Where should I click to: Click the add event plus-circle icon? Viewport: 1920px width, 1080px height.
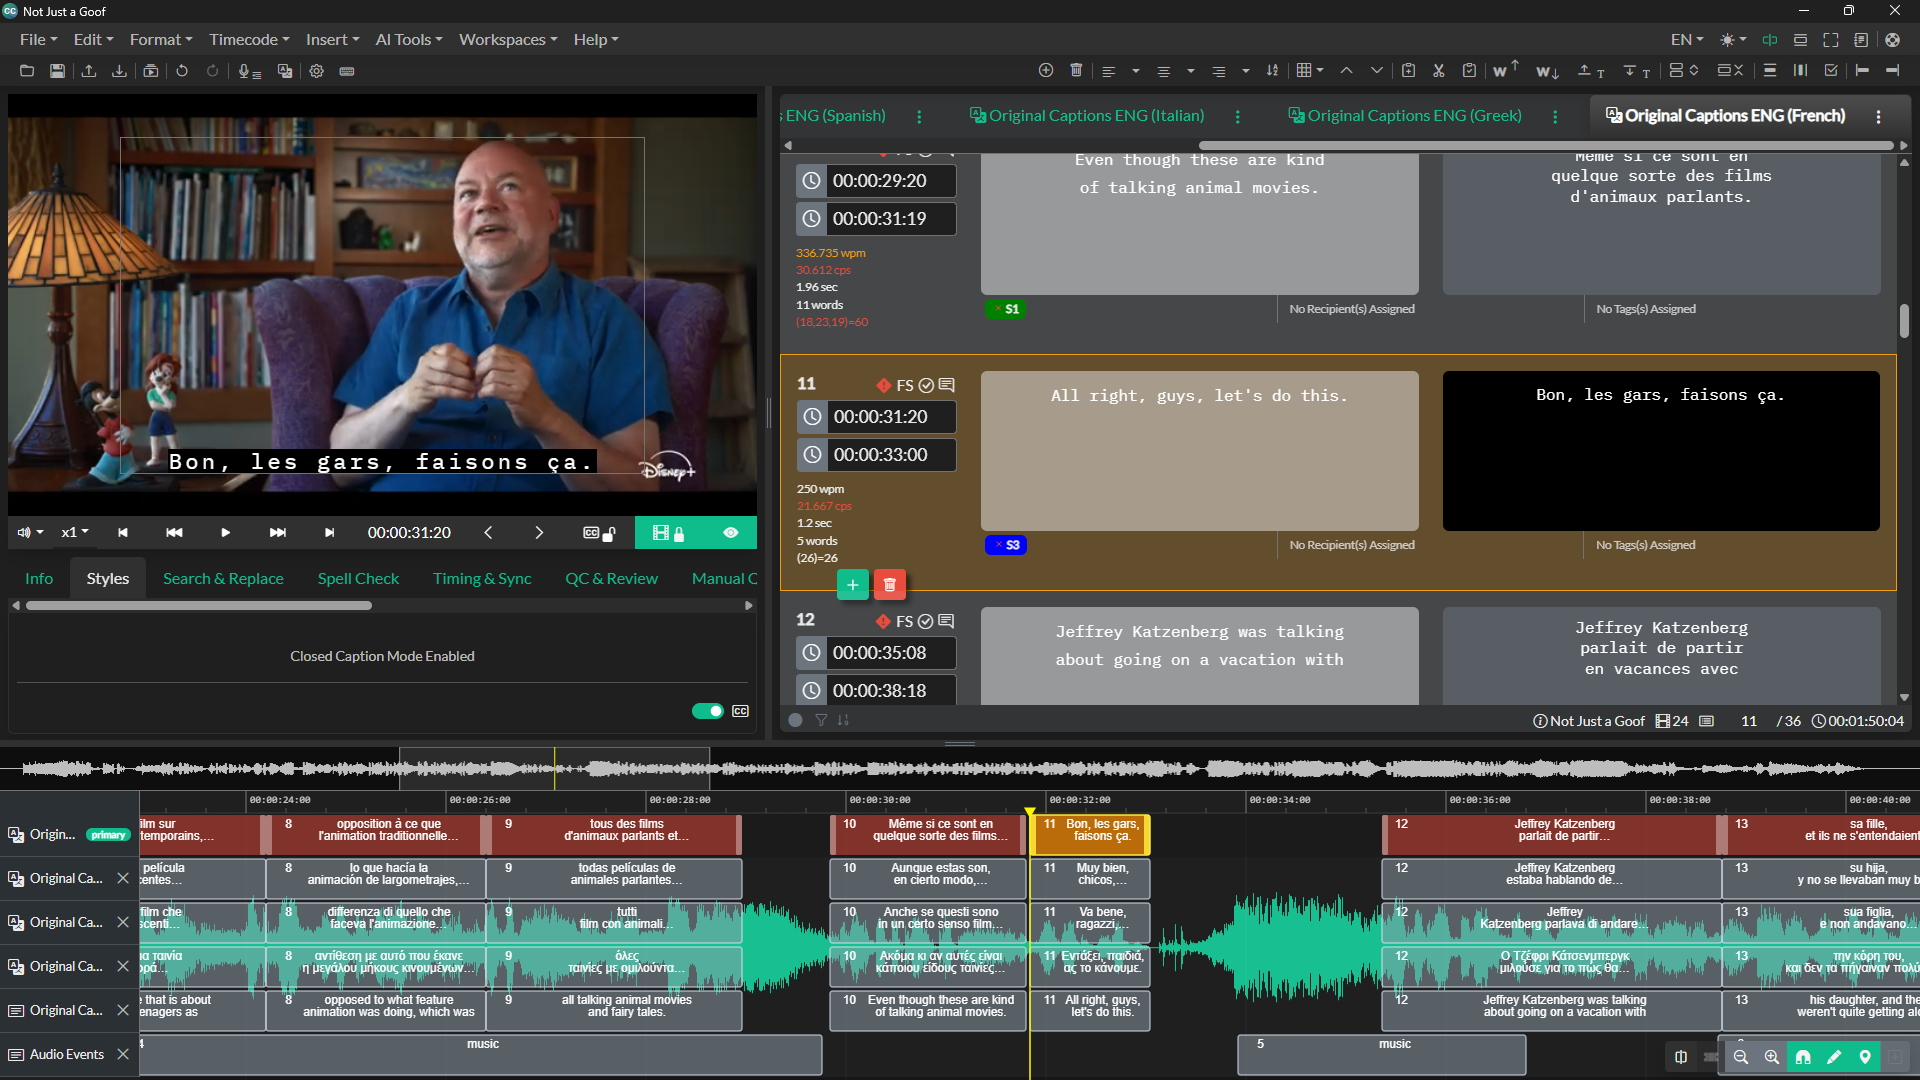click(1046, 70)
